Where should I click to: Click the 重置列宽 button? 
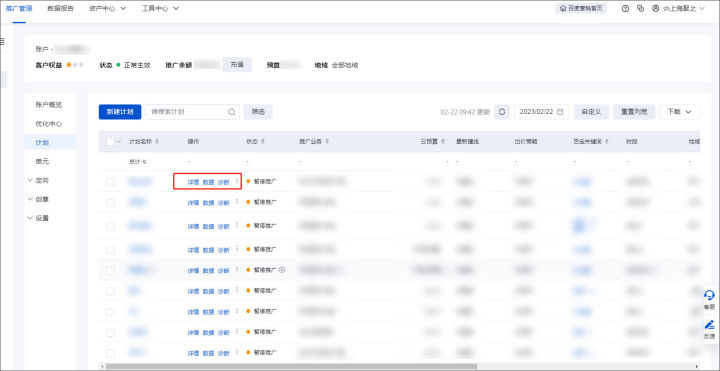coord(634,112)
